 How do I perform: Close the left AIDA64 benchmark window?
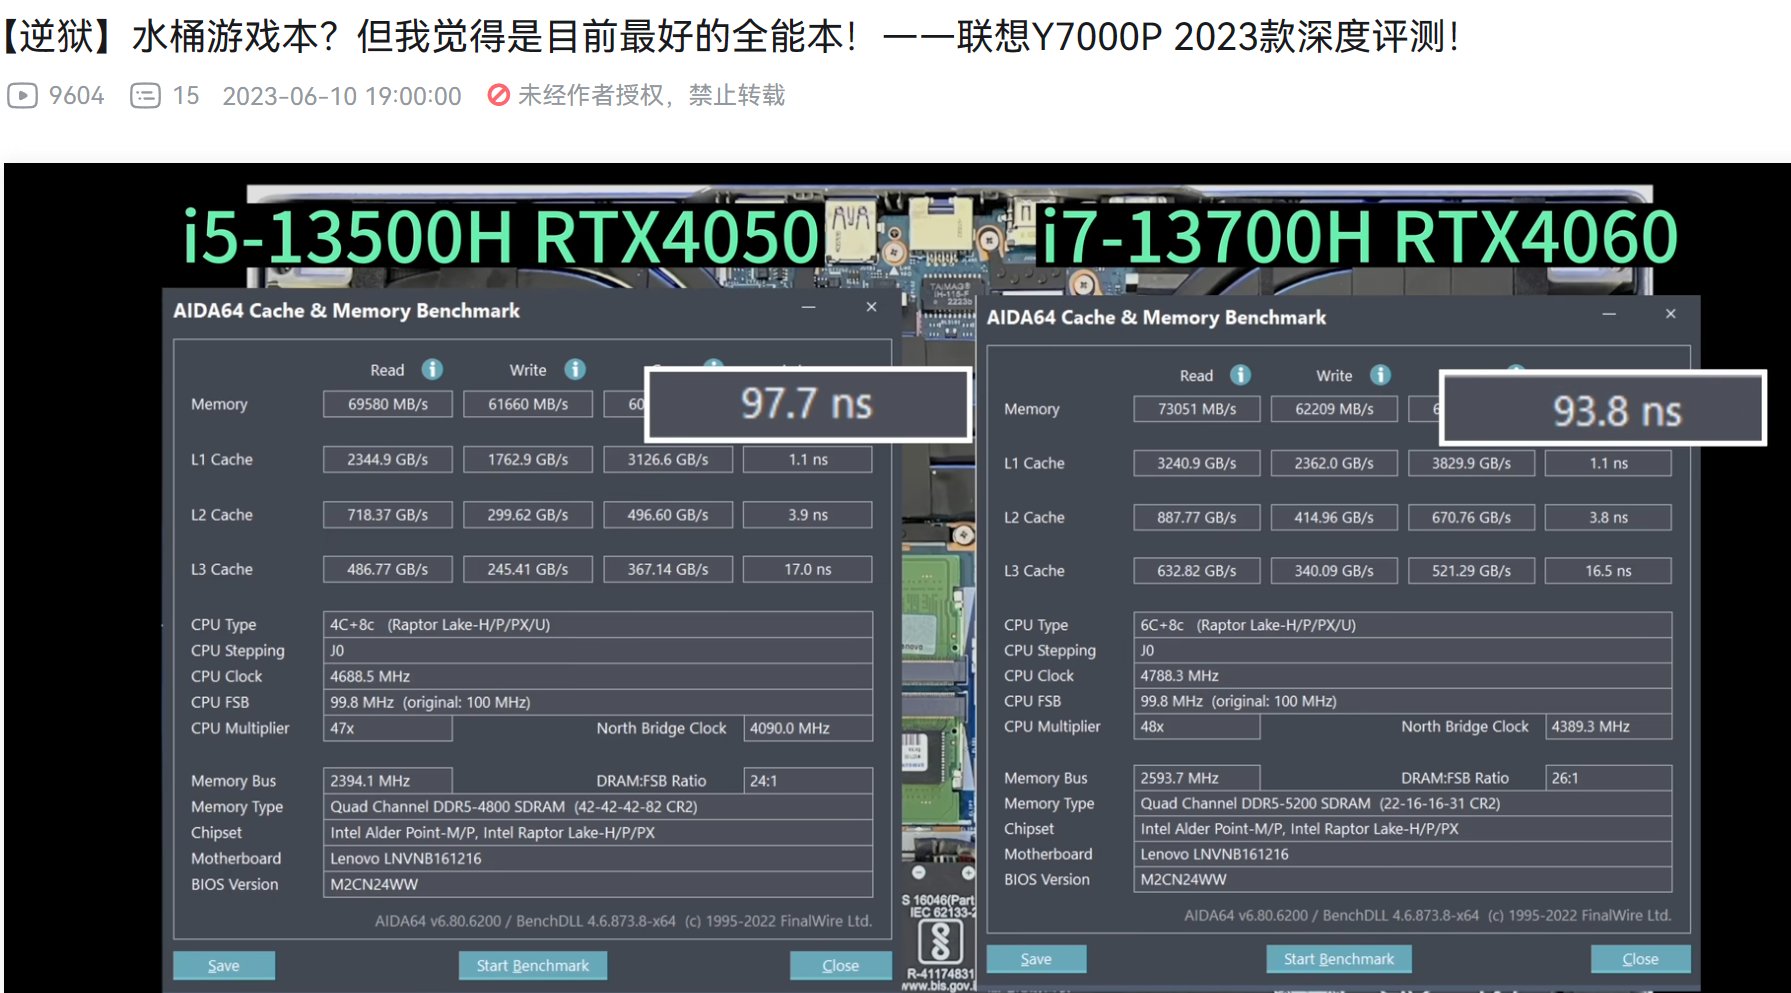(871, 307)
